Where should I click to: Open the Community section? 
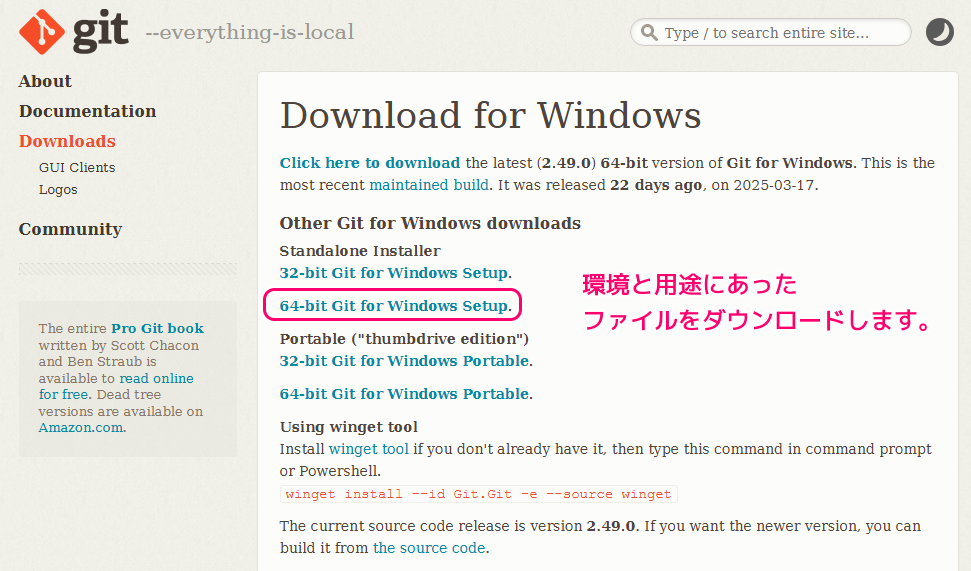pyautogui.click(x=70, y=229)
